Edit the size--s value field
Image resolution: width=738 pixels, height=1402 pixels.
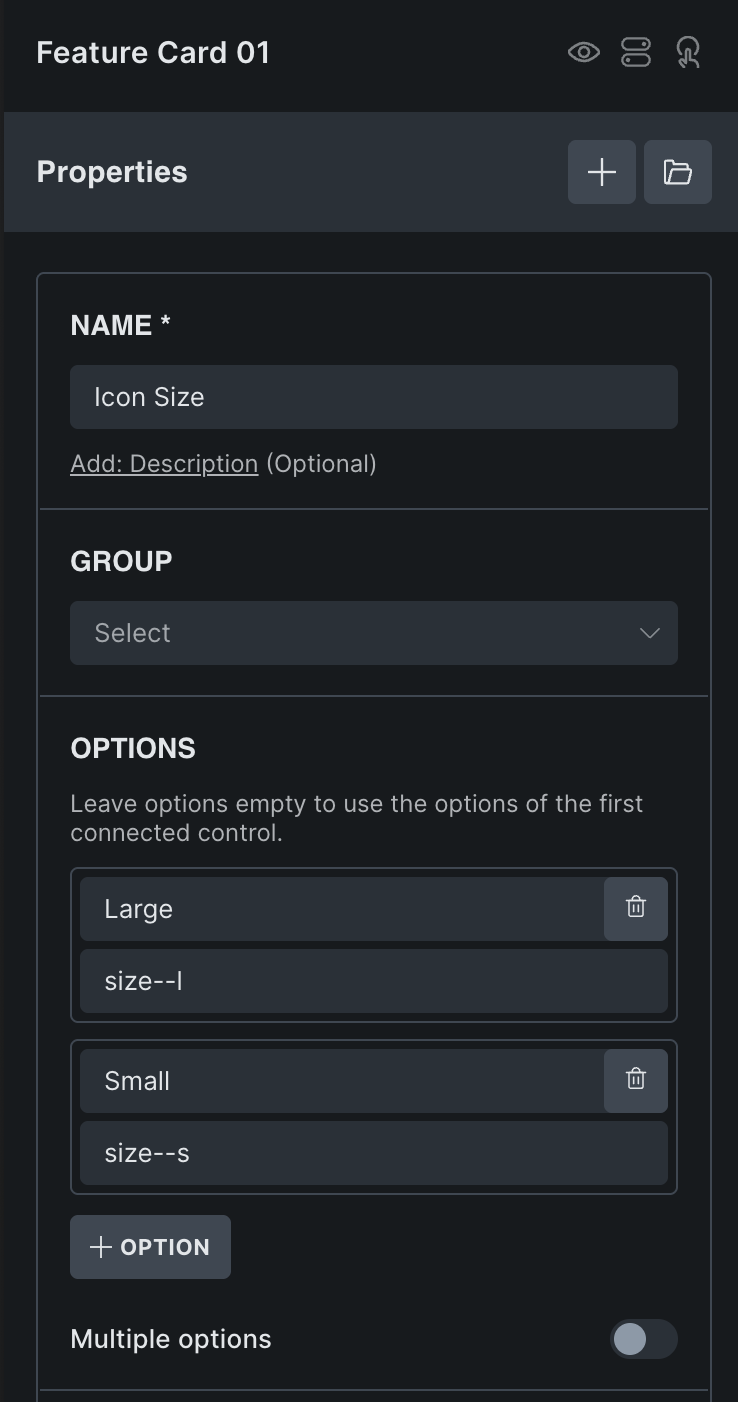tap(374, 1153)
